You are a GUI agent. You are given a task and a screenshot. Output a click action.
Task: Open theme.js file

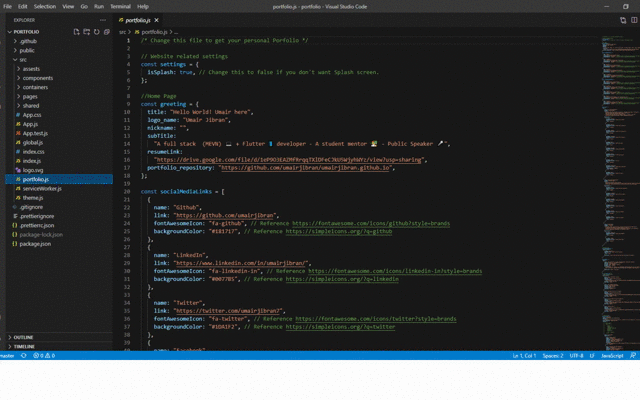point(33,198)
